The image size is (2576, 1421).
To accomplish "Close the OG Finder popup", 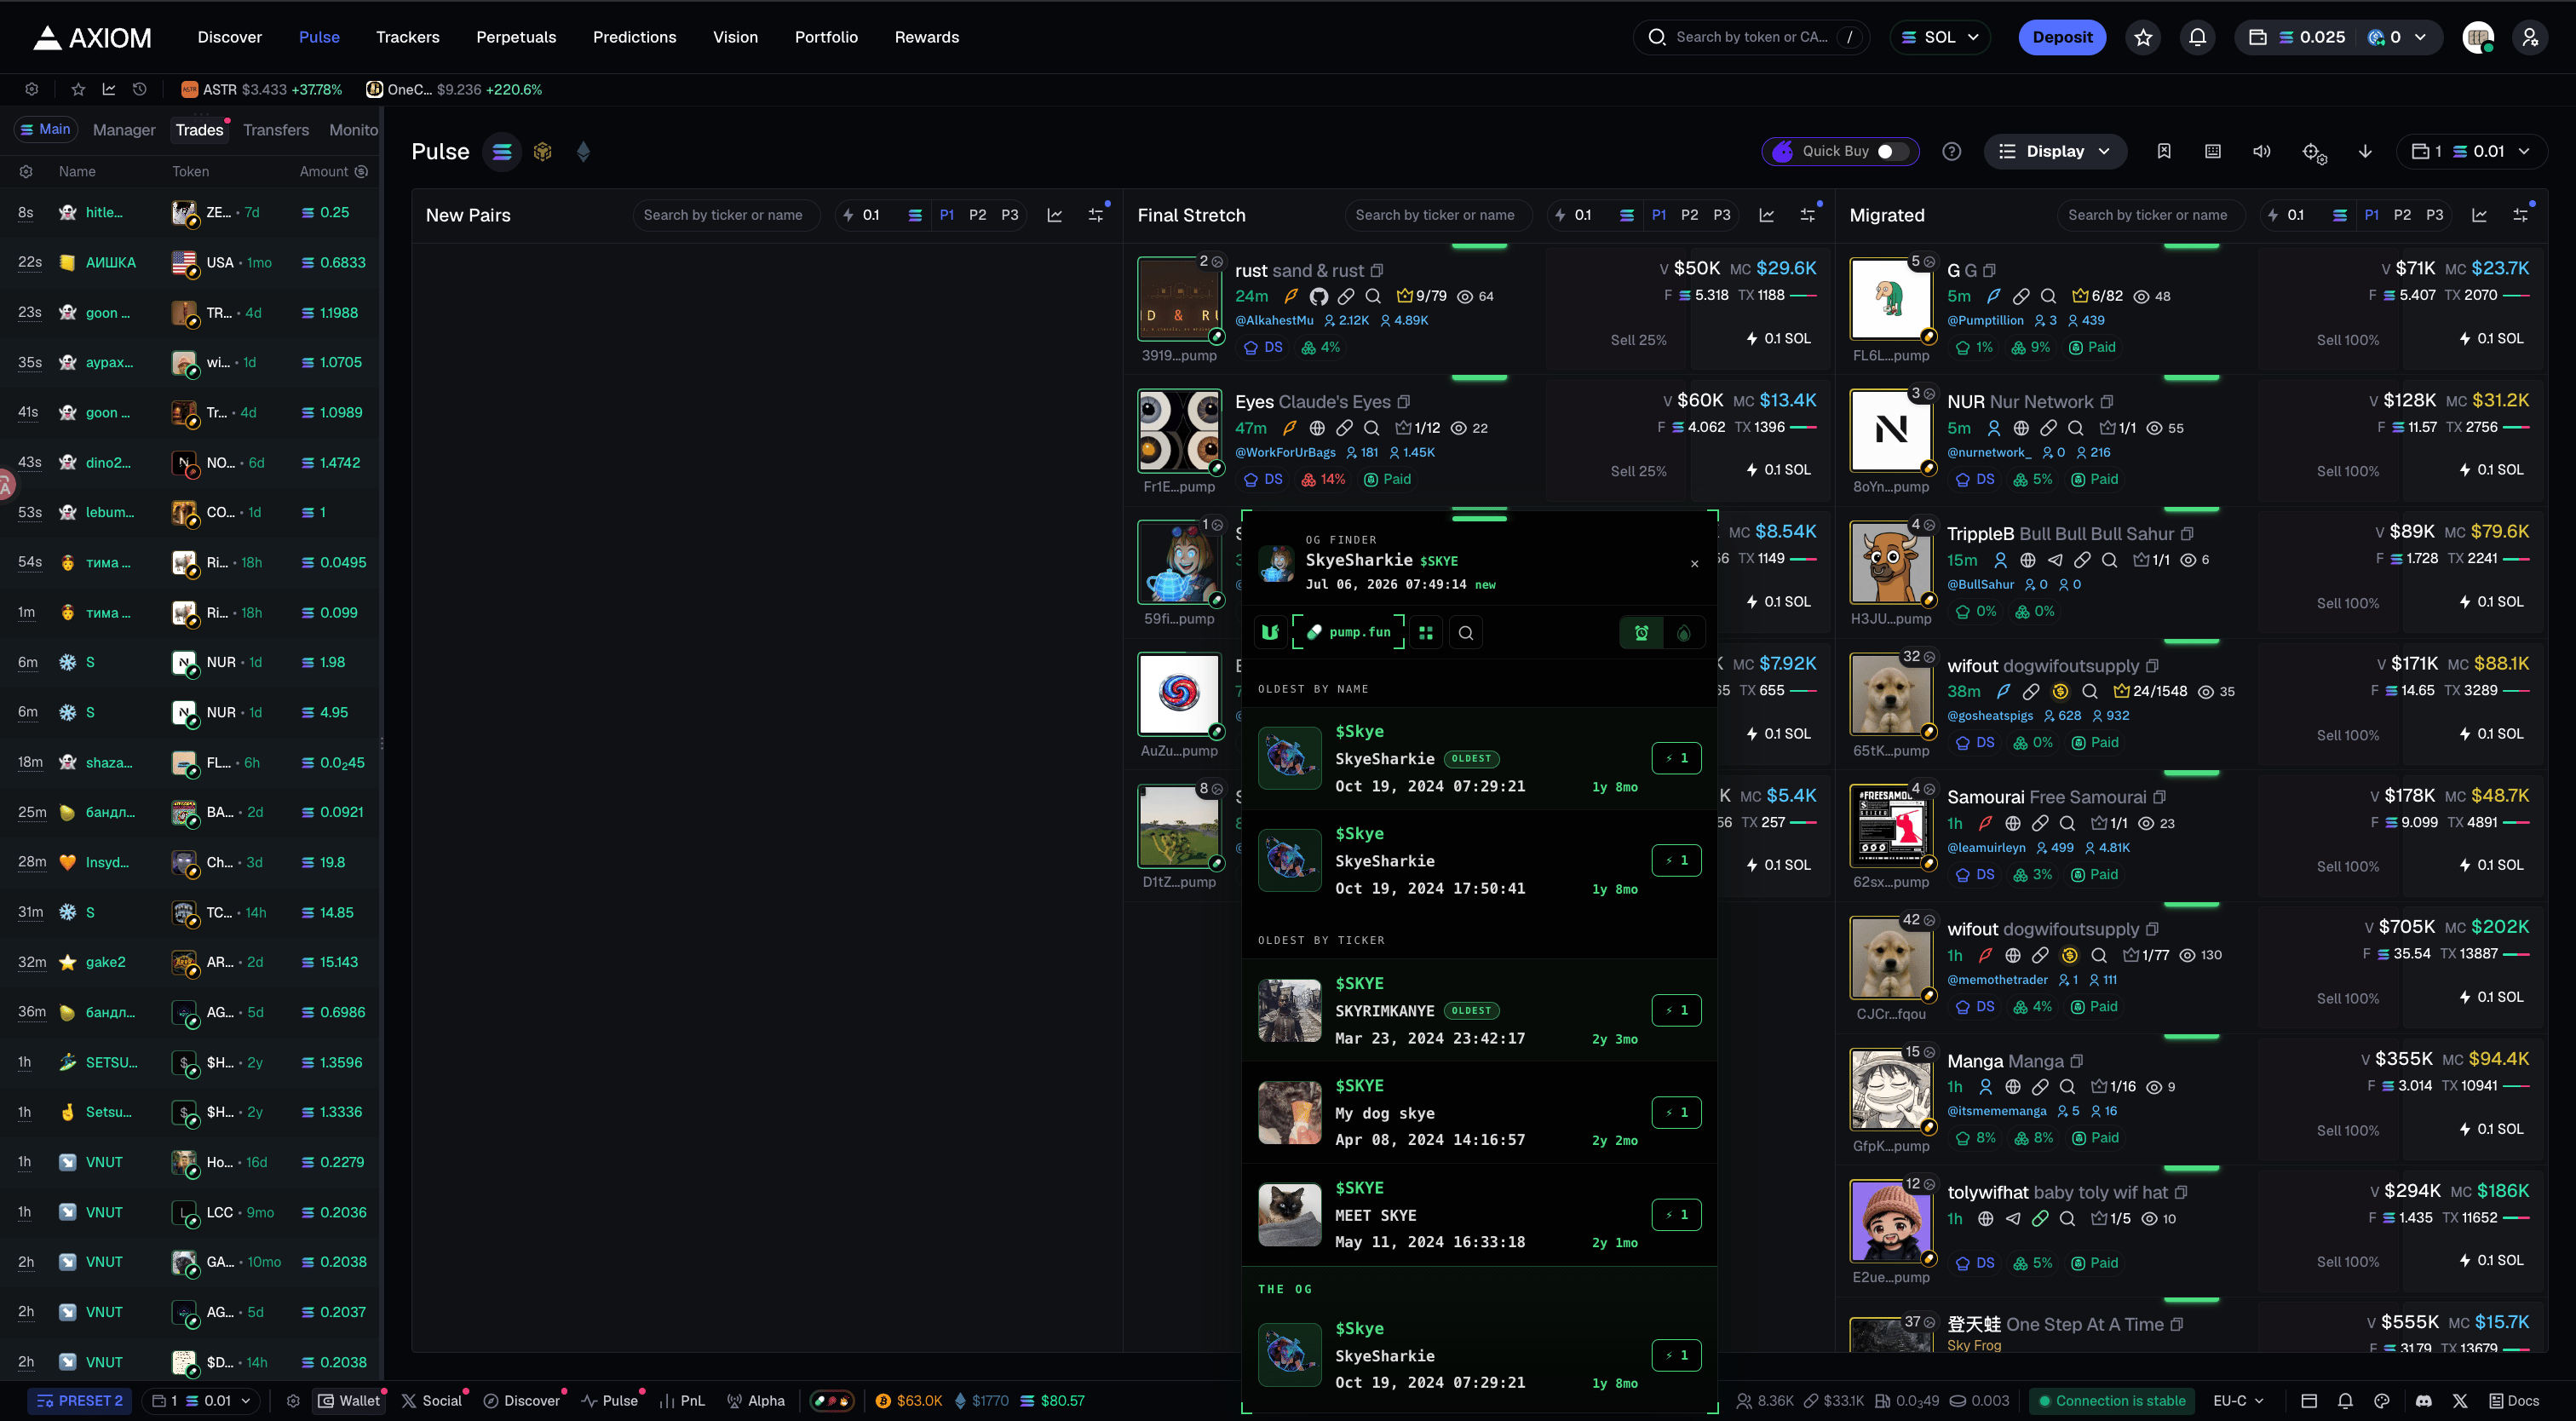I will point(1695,564).
